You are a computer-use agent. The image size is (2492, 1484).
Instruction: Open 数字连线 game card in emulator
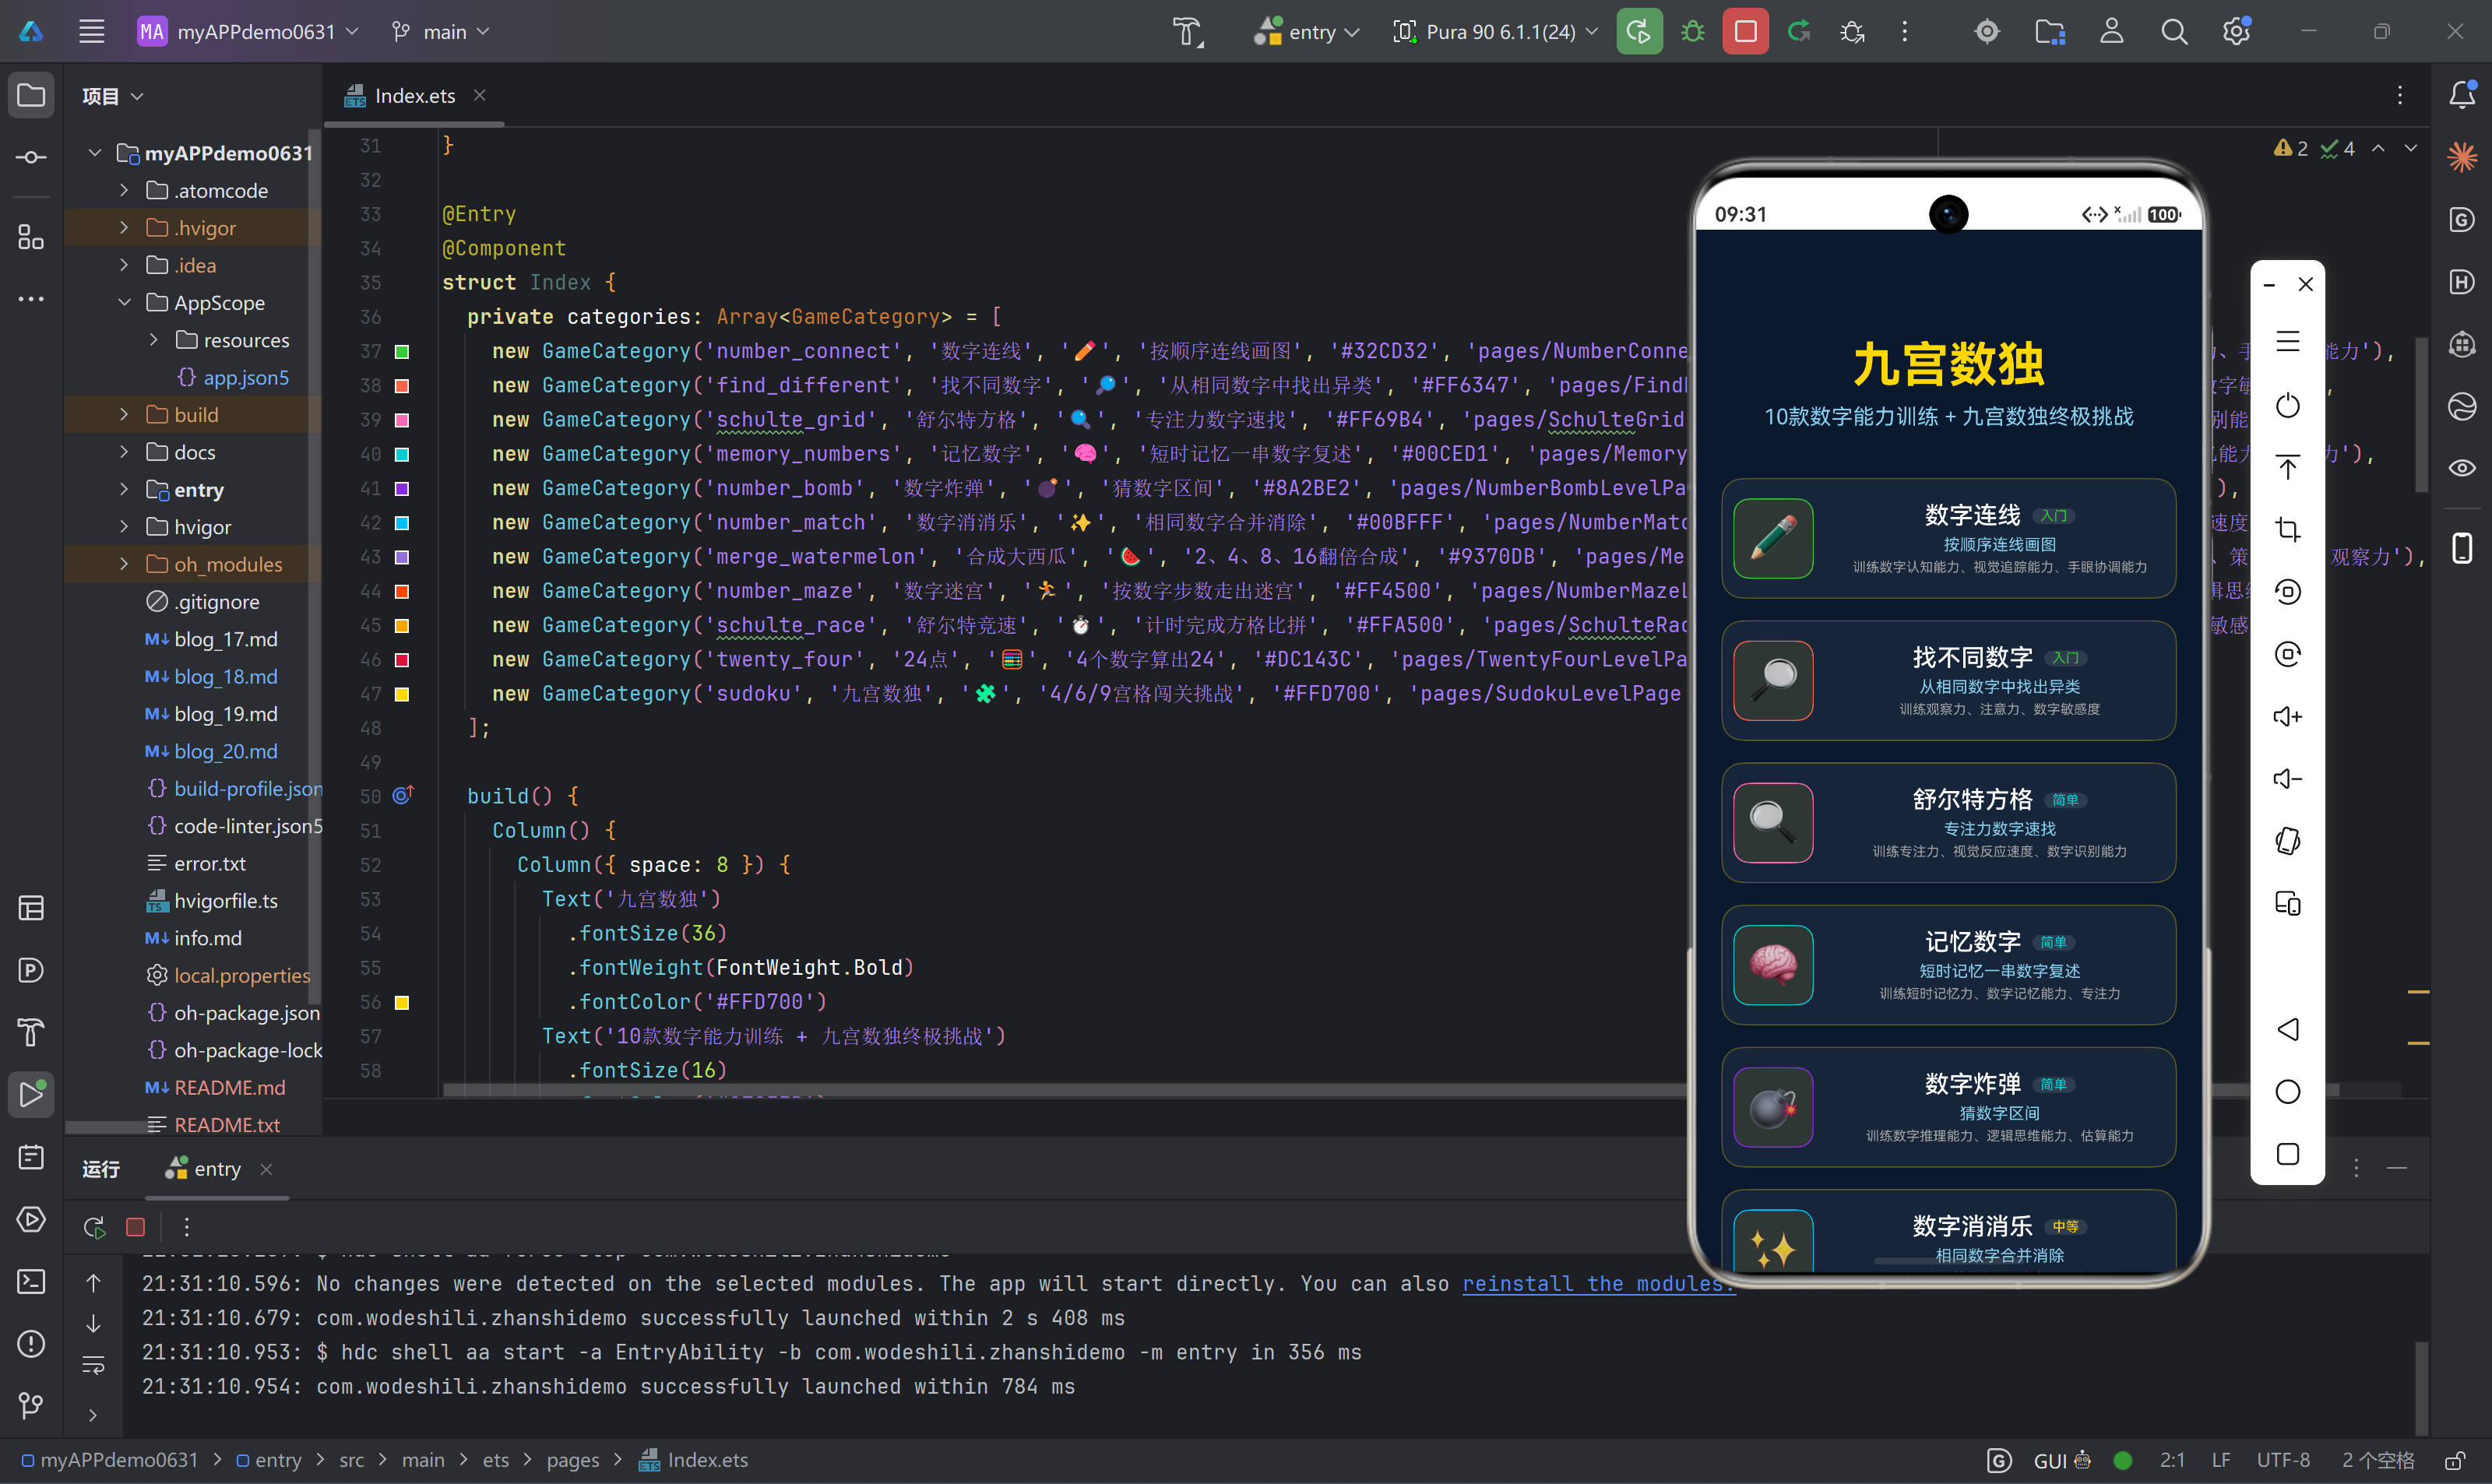click(x=1948, y=538)
